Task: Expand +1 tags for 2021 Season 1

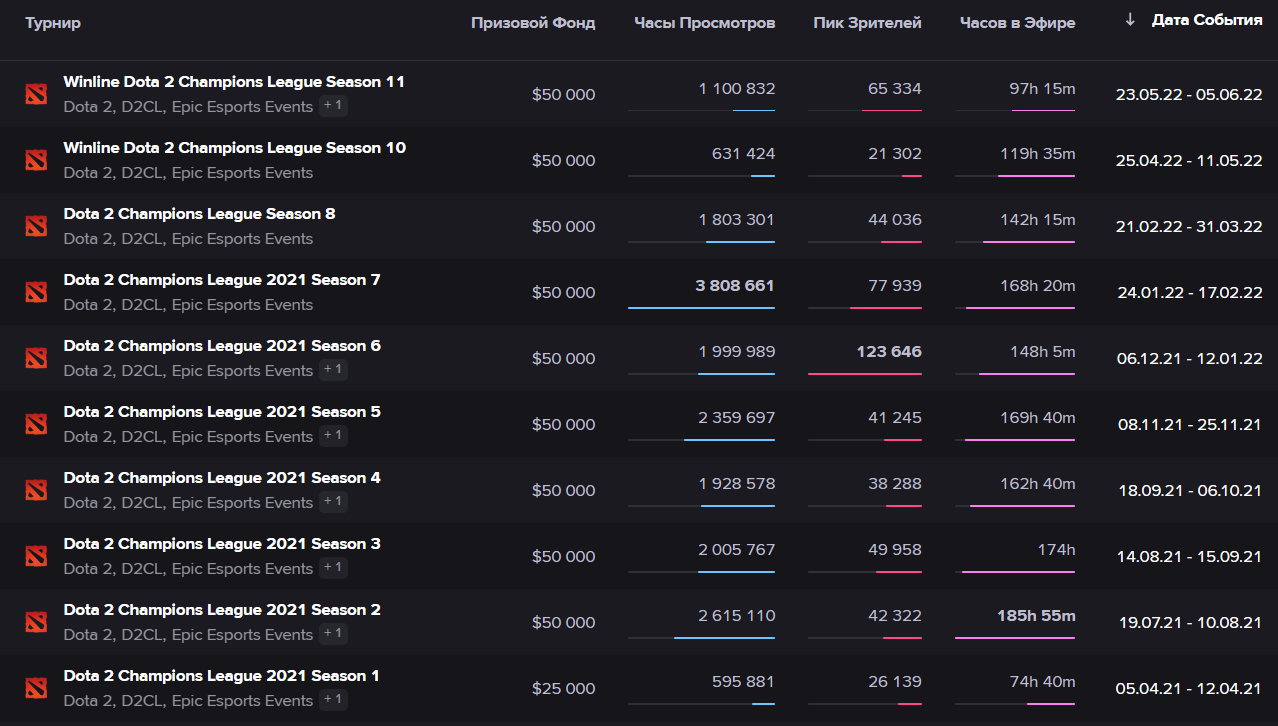Action: tap(333, 700)
